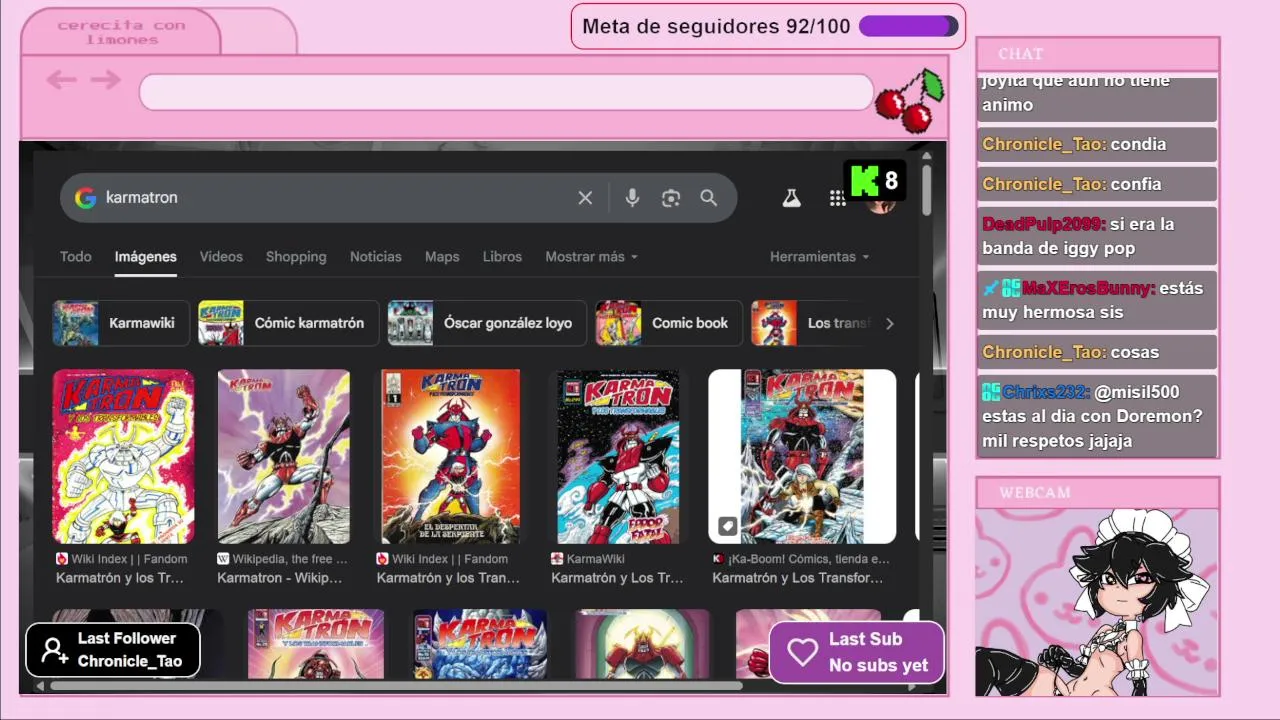The height and width of the screenshot is (720, 1280).
Task: Click the Last Sub heart icon
Action: pyautogui.click(x=802, y=652)
